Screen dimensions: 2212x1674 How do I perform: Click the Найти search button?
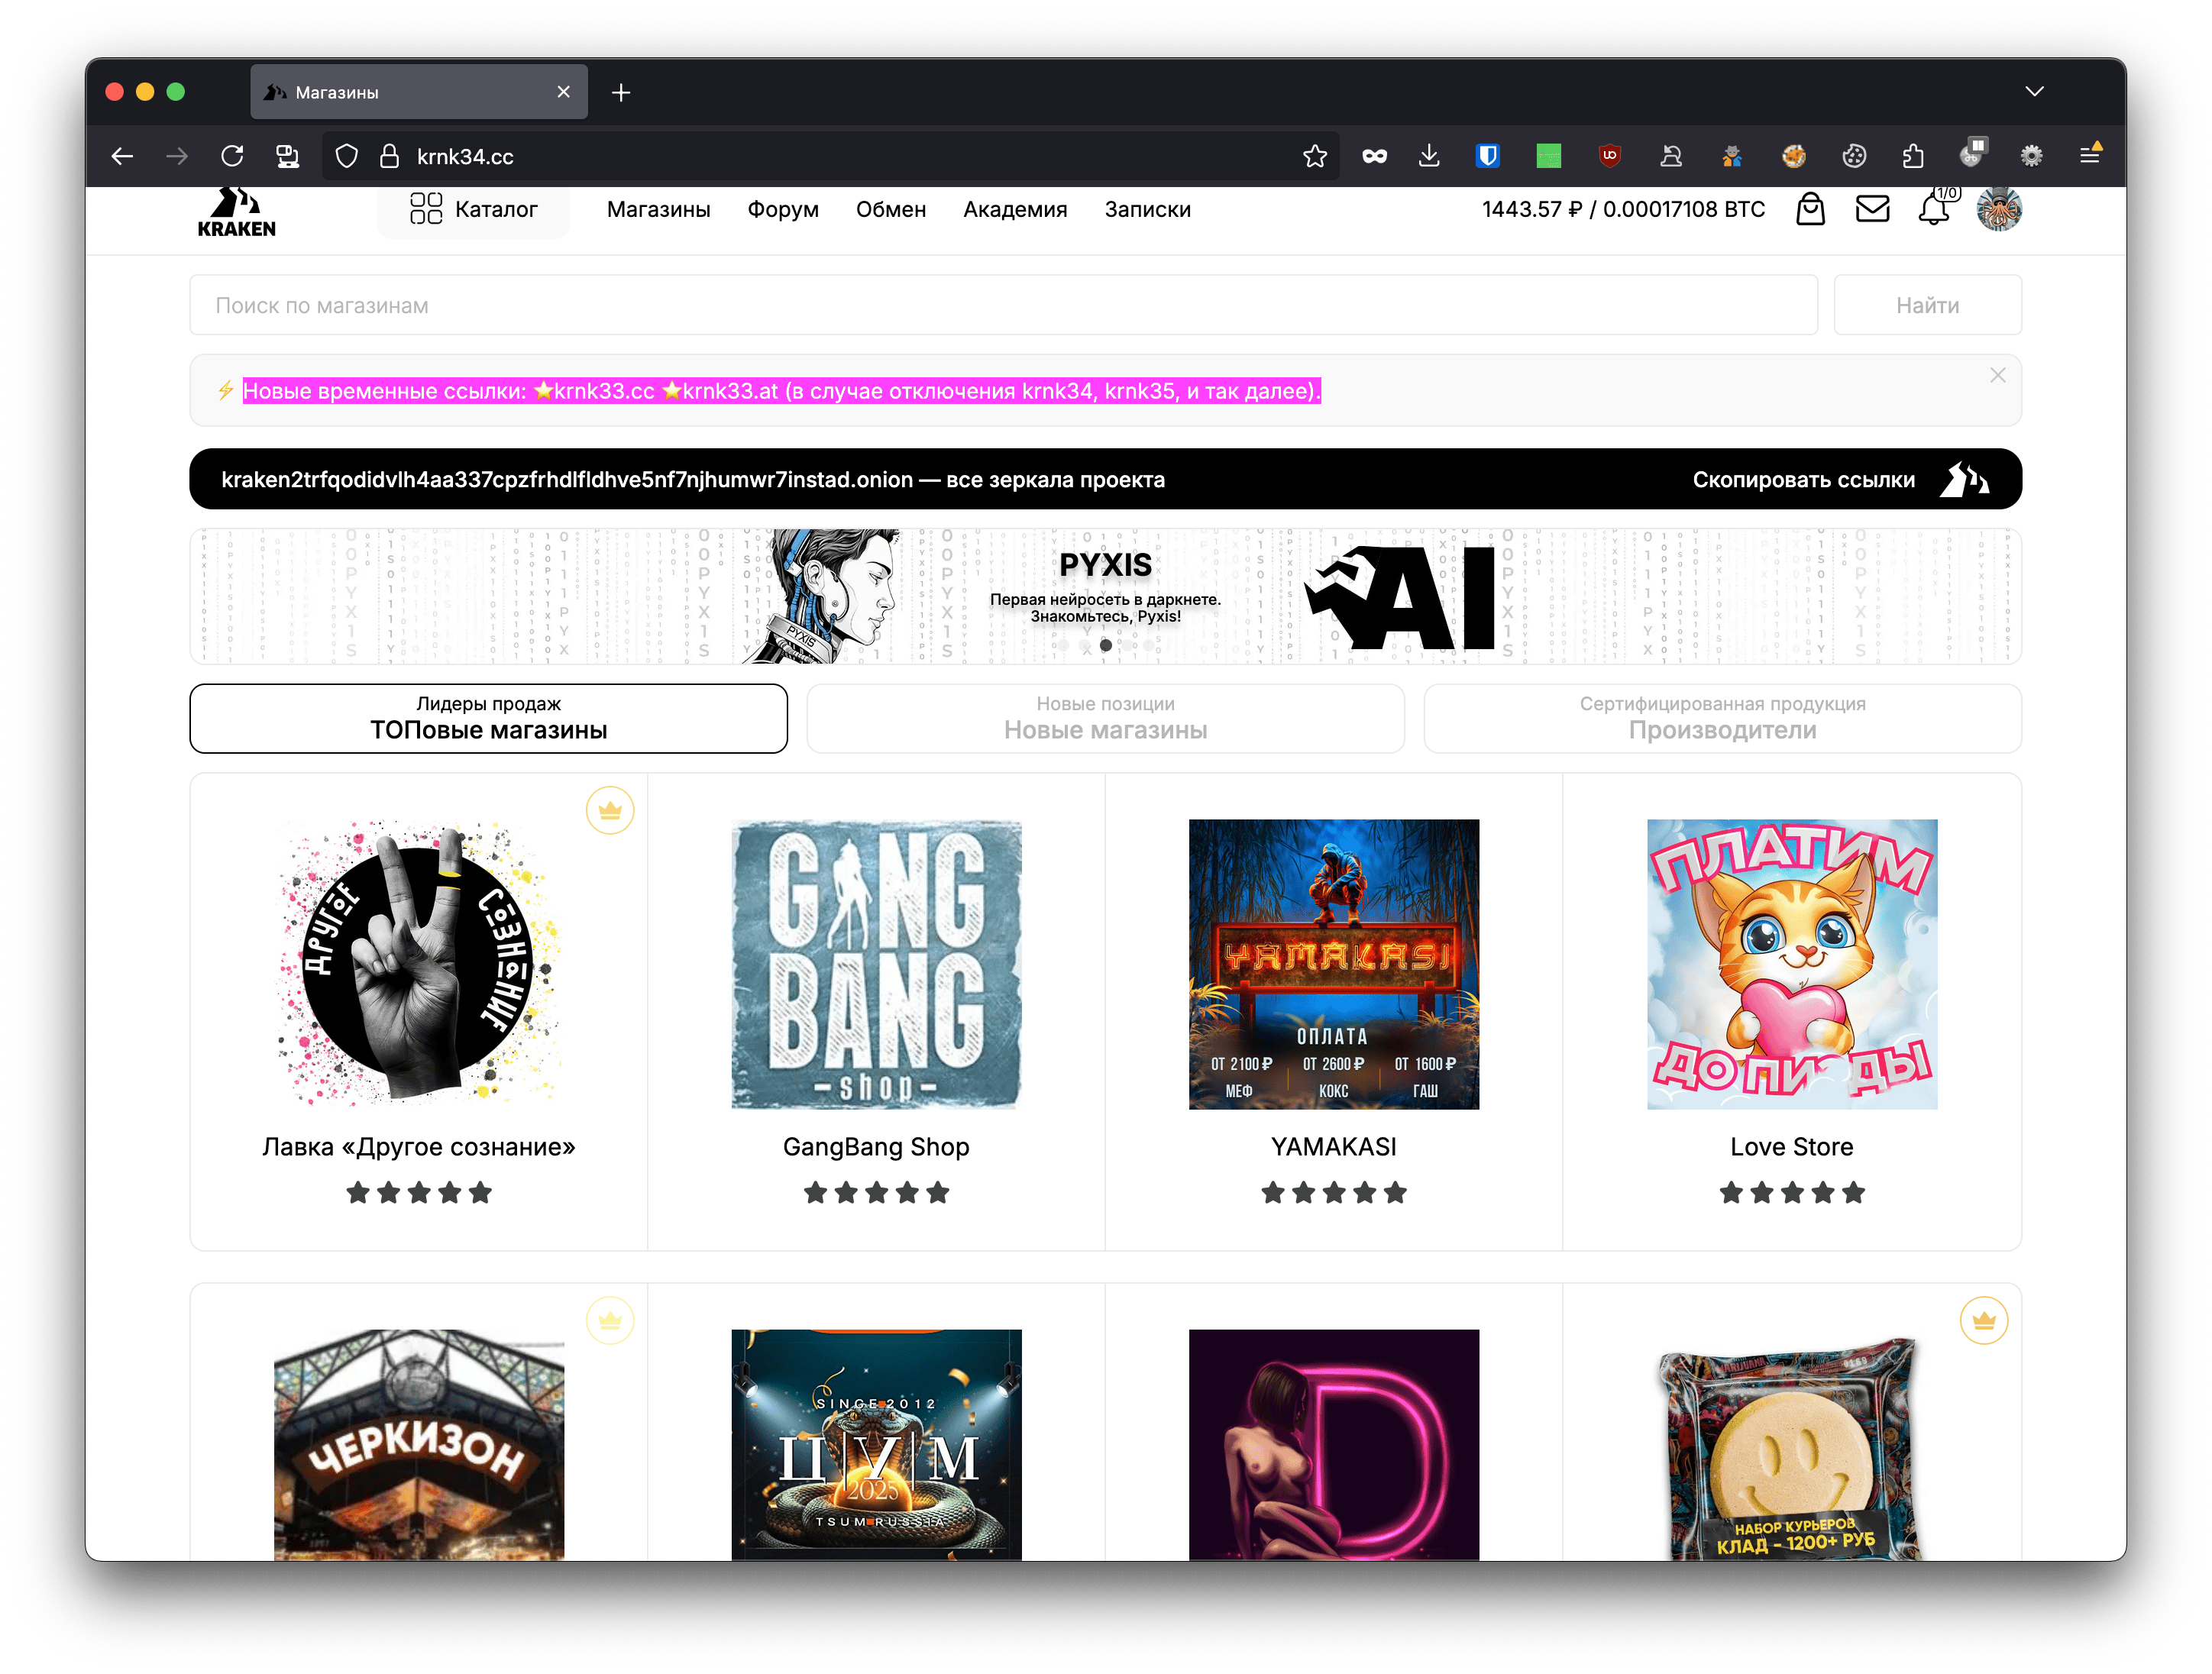click(1927, 305)
